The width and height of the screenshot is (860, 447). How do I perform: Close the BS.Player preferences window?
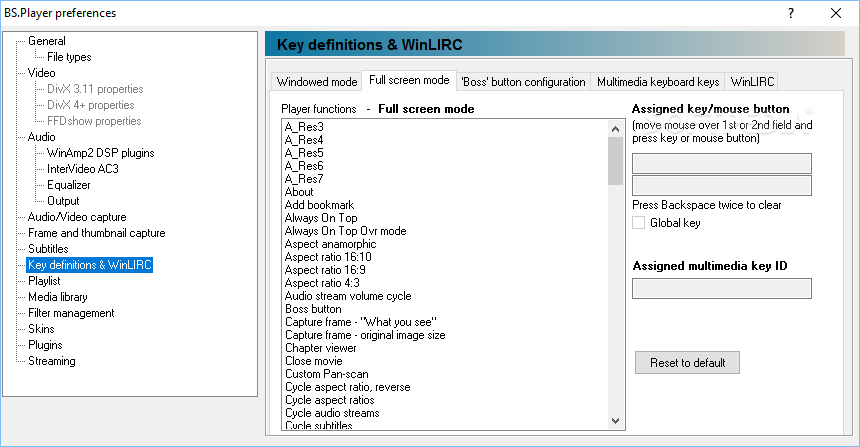(x=835, y=13)
